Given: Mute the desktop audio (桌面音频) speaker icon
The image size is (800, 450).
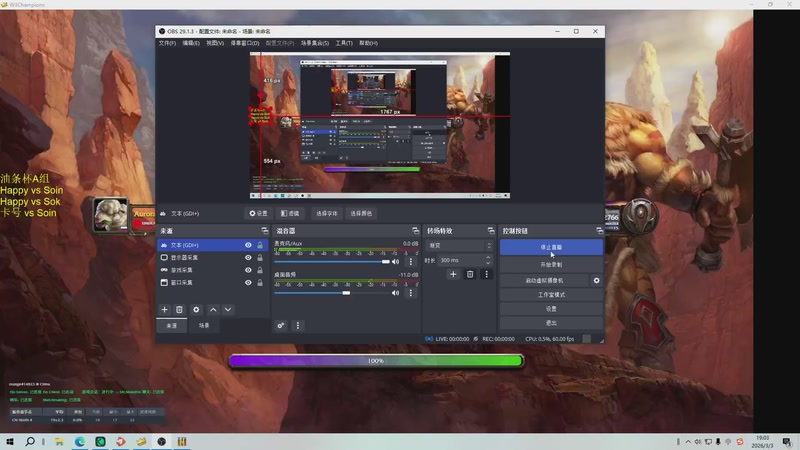Looking at the screenshot, I should point(395,293).
